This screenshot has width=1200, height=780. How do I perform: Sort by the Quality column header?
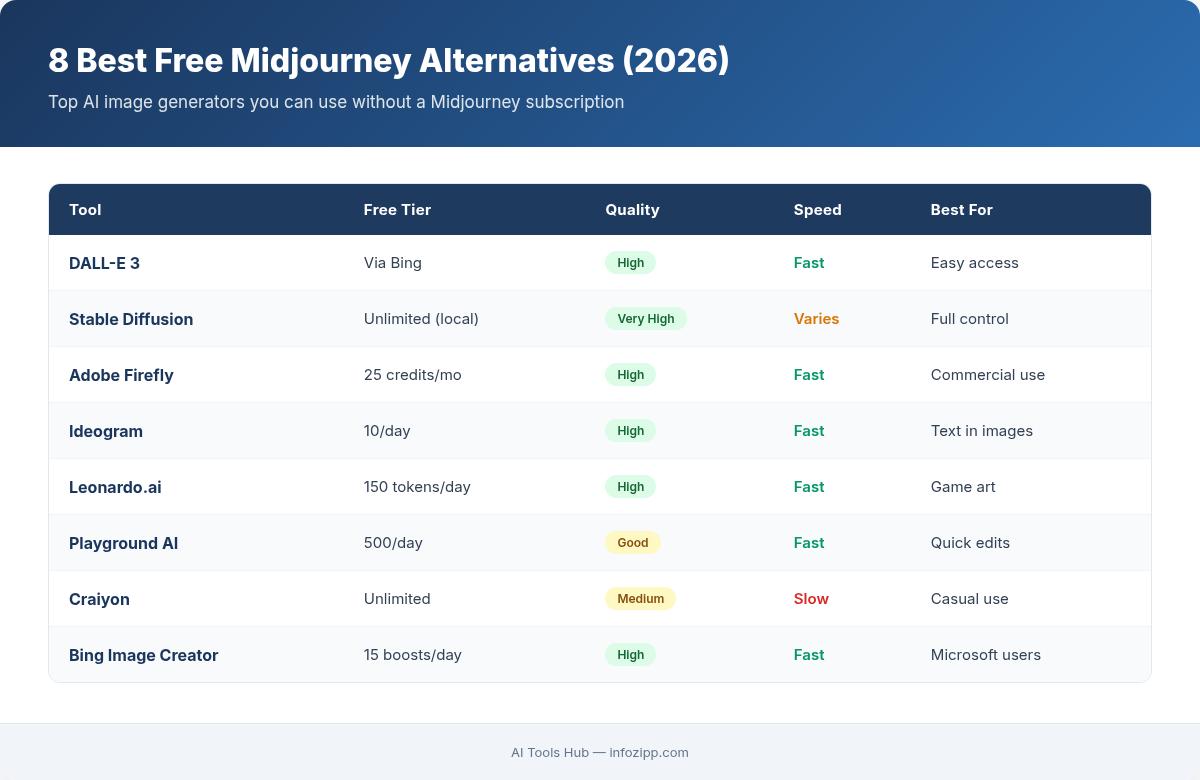click(x=632, y=210)
